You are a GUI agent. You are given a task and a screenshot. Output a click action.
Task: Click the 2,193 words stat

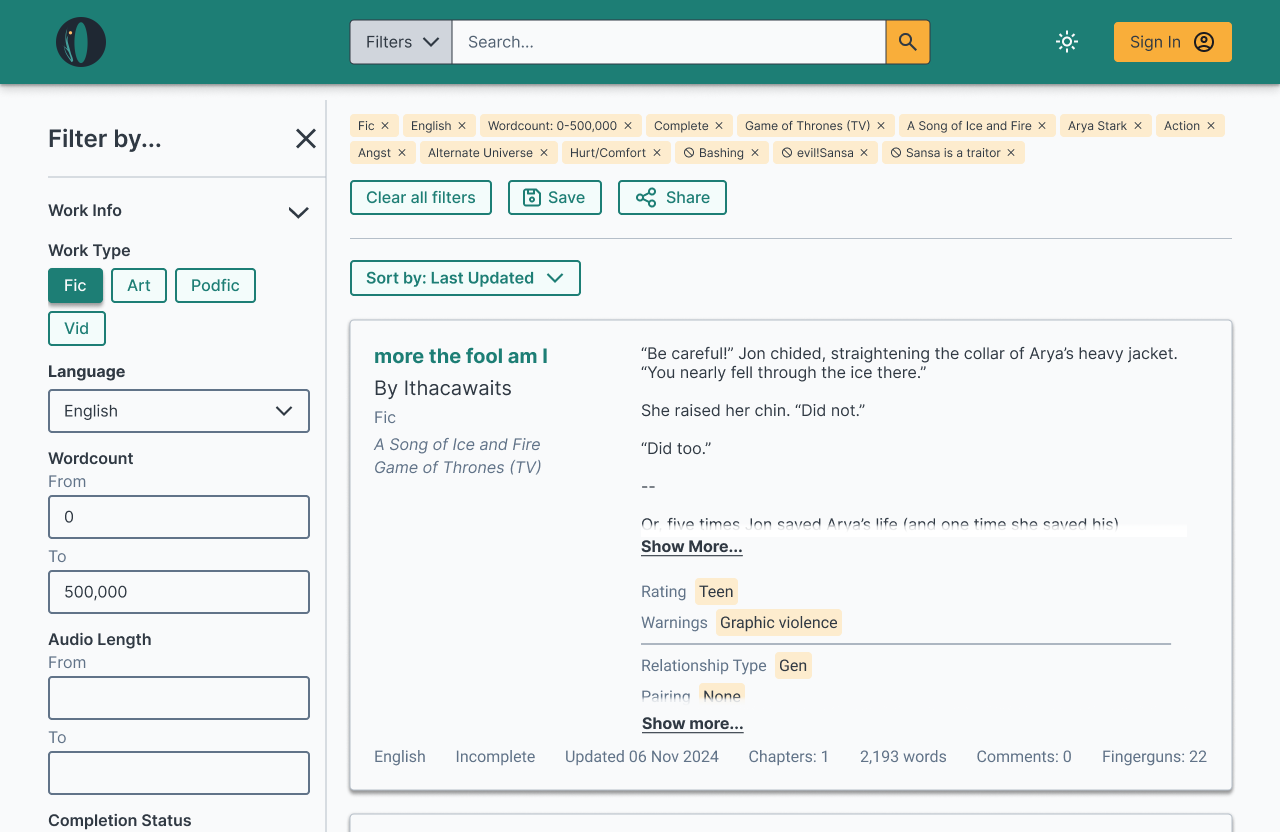[x=903, y=757]
